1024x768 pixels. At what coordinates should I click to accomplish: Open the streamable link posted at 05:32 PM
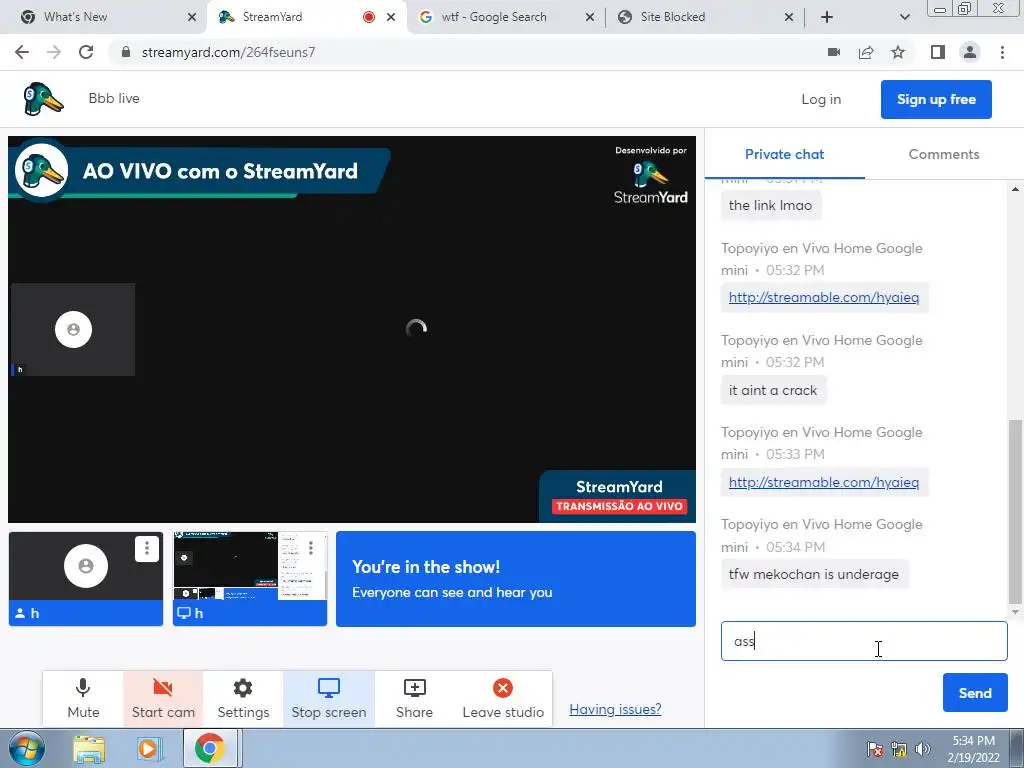[x=824, y=297]
